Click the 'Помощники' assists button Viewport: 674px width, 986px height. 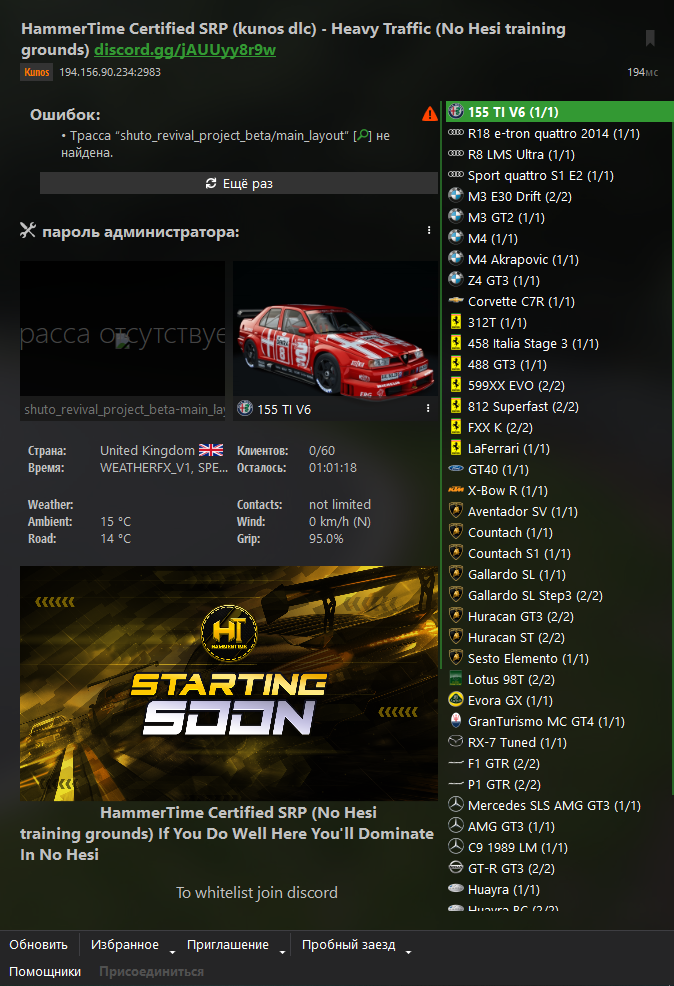click(x=45, y=972)
